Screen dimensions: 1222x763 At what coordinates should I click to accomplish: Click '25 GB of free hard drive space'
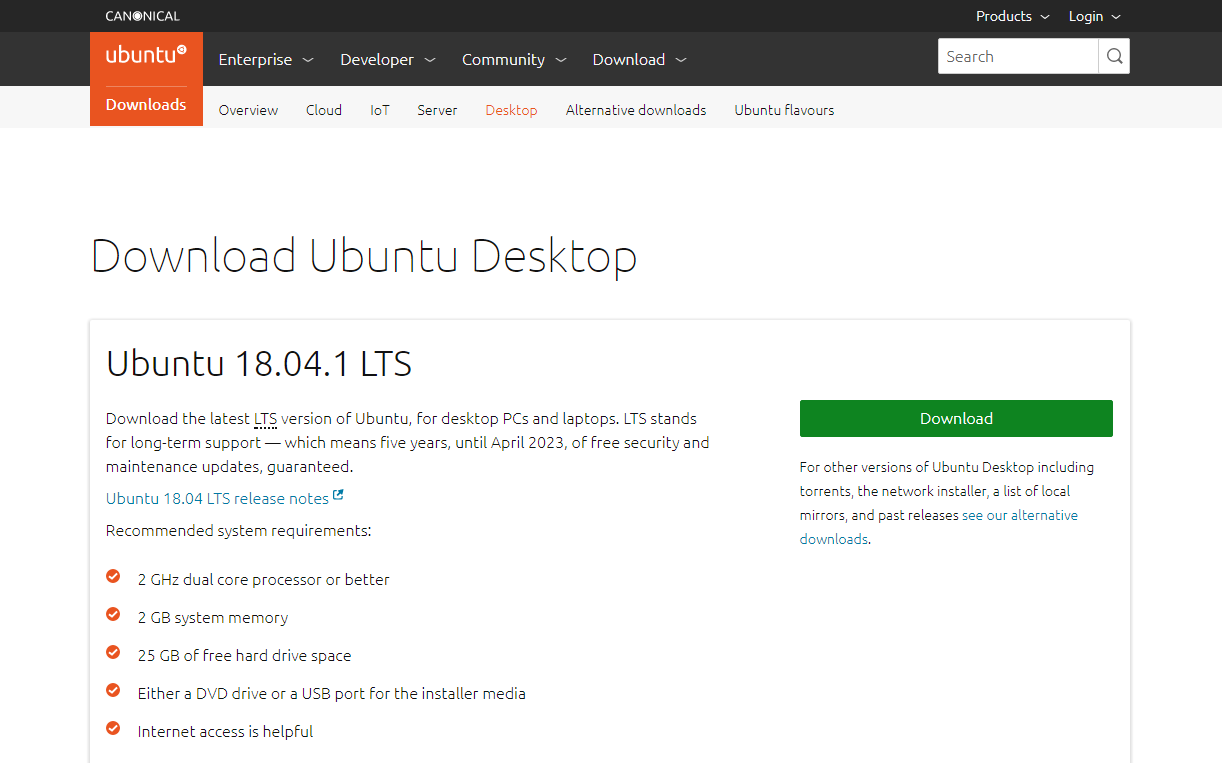(245, 655)
